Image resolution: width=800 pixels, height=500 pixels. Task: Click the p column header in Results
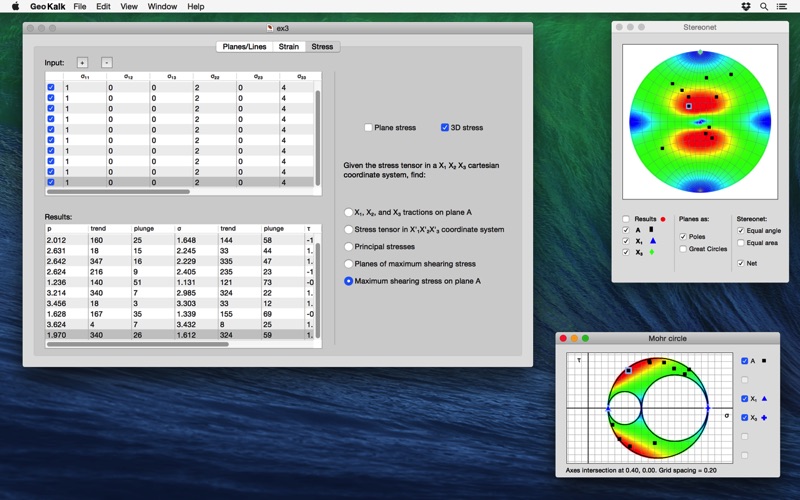coord(67,229)
